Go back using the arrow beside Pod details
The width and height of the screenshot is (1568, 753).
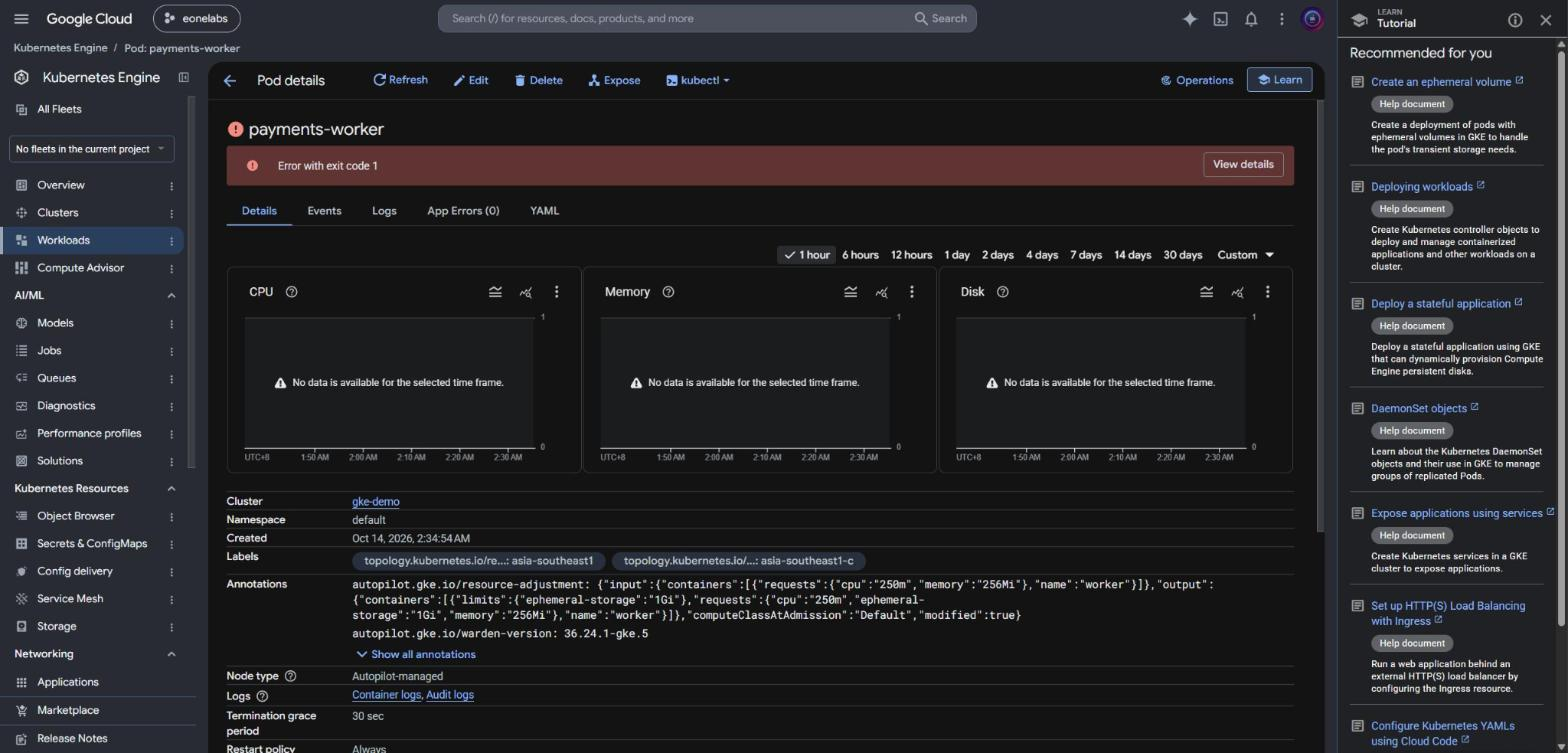[x=230, y=81]
